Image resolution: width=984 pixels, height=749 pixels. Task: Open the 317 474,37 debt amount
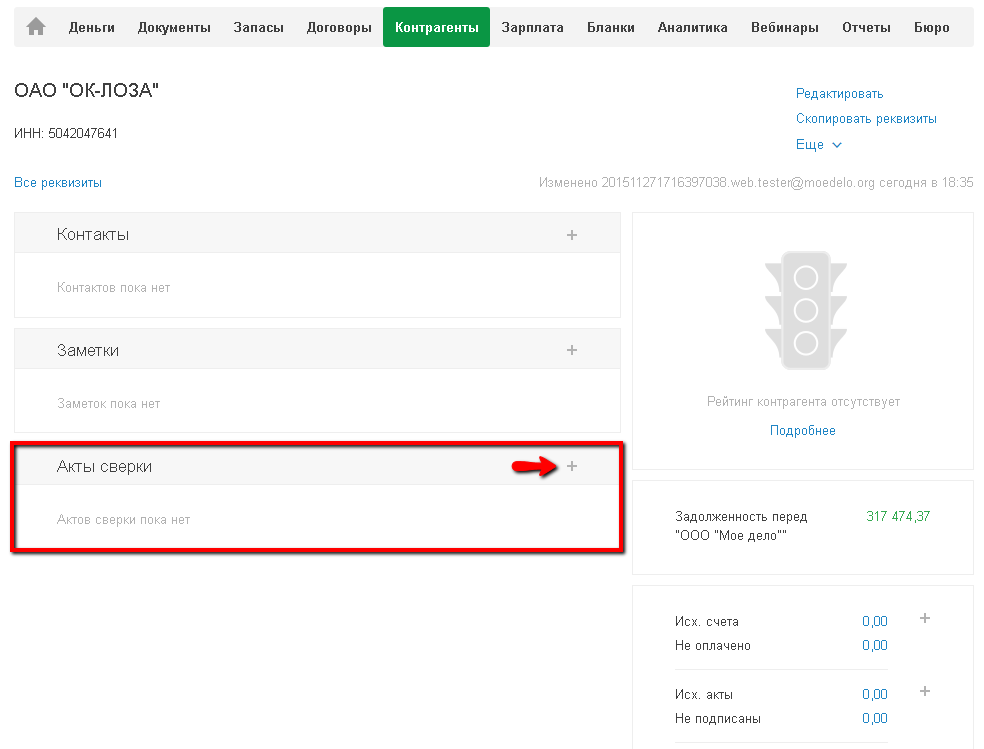(x=898, y=516)
